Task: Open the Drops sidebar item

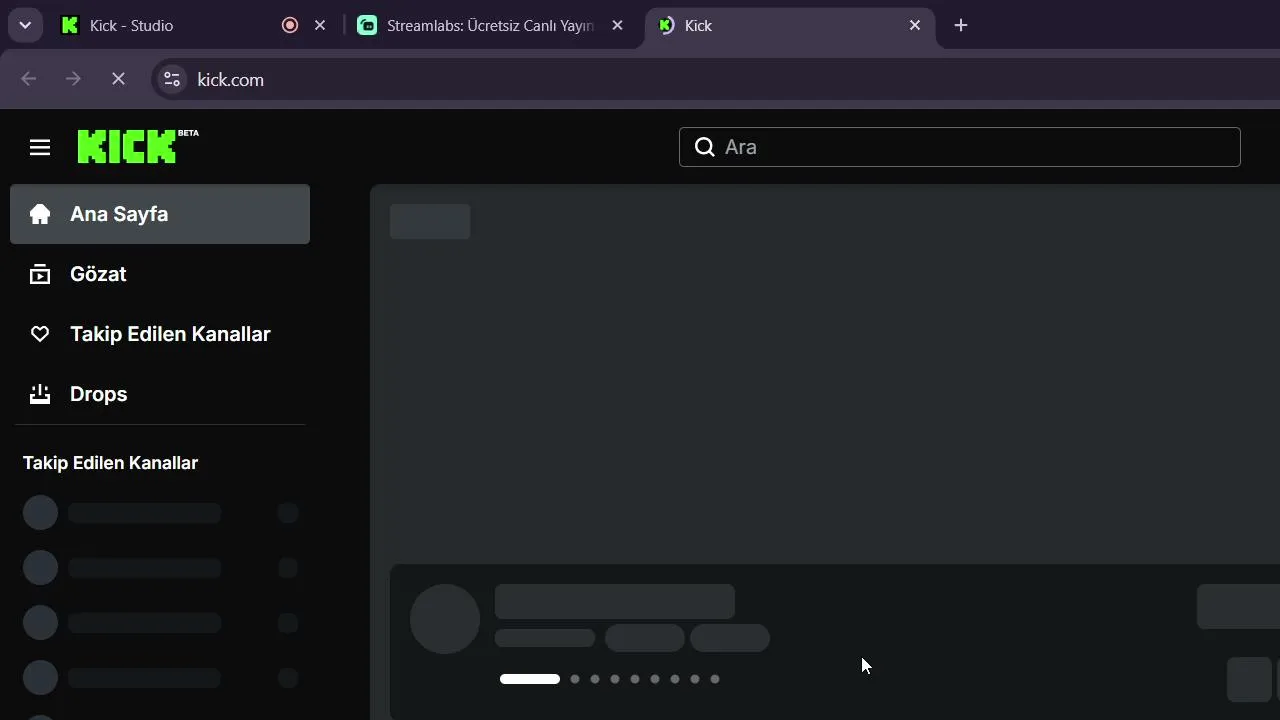Action: tap(160, 394)
